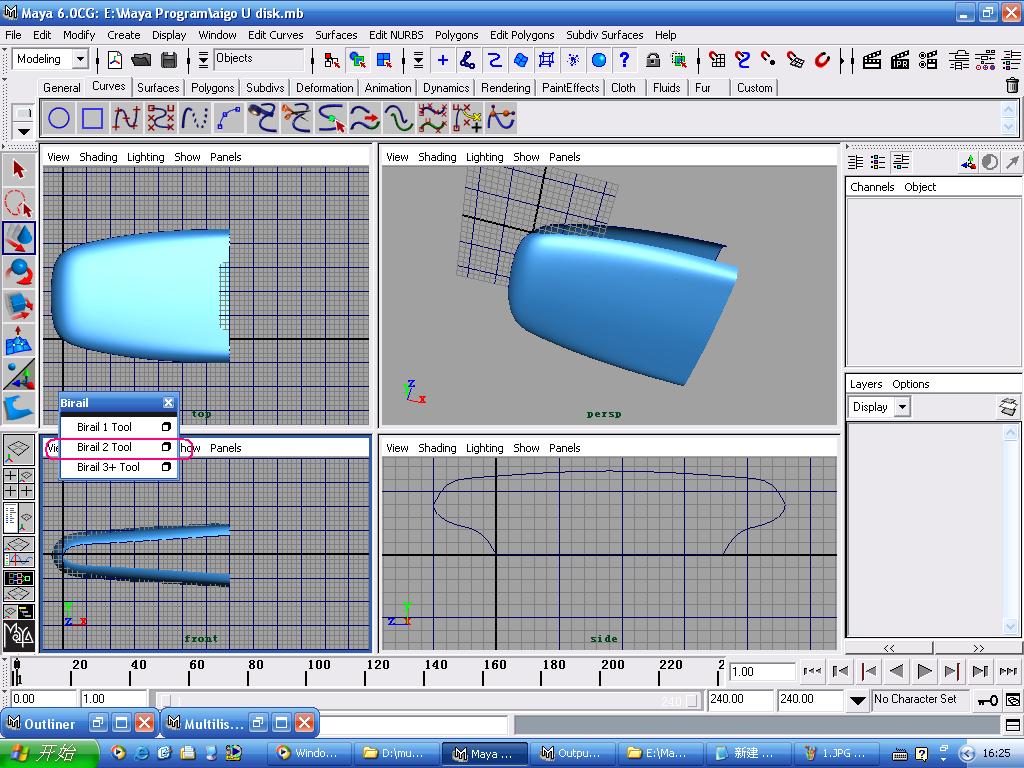The image size is (1024, 768).
Task: Click the shelf trash can icon
Action: click(1012, 86)
